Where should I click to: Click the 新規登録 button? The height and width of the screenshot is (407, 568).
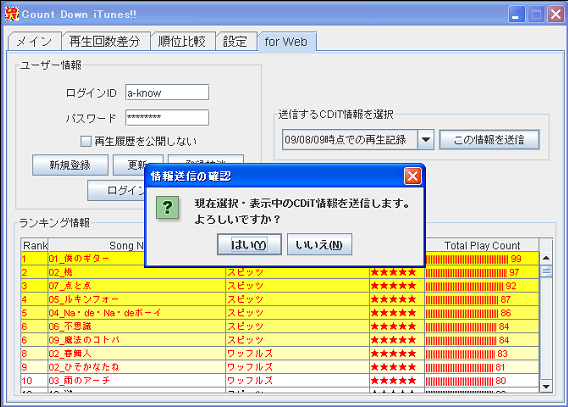click(70, 165)
